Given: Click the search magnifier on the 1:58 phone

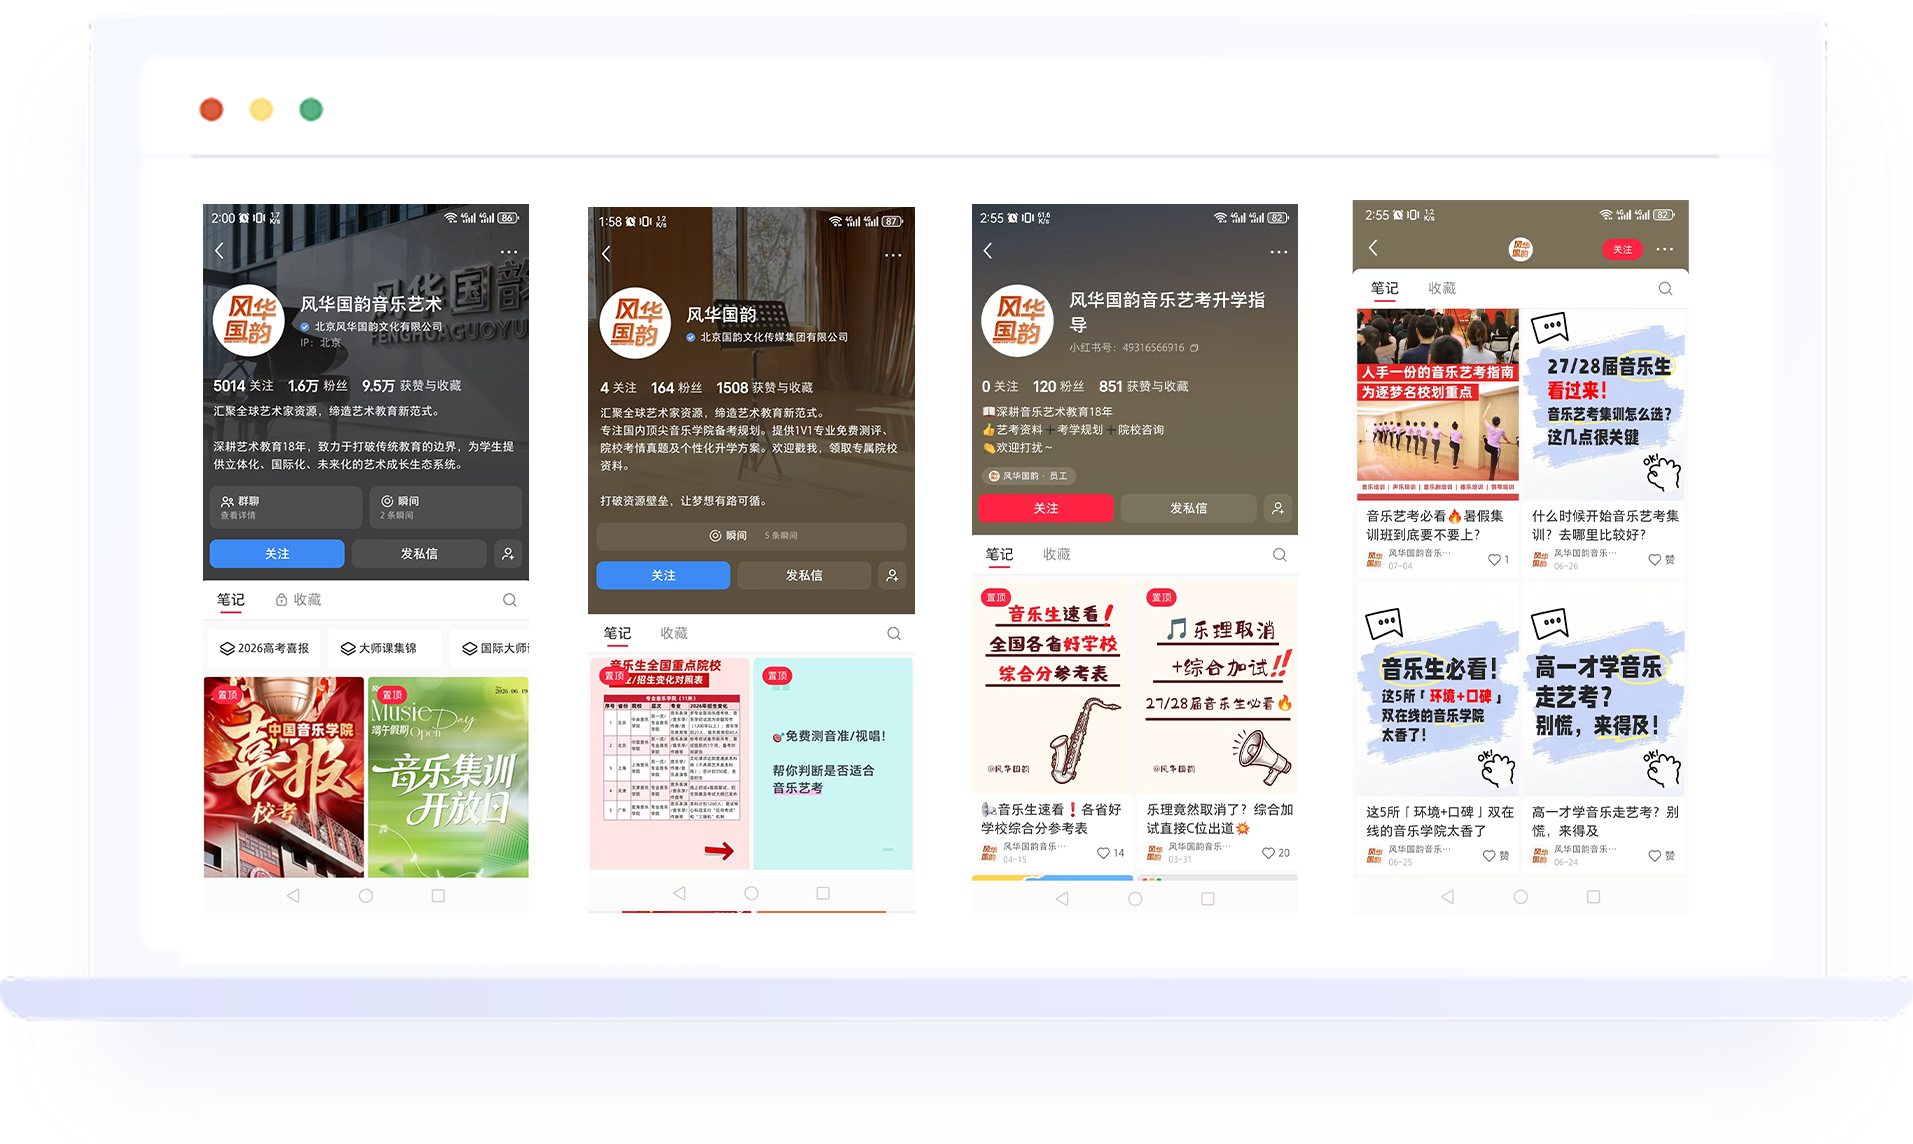Looking at the screenshot, I should pyautogui.click(x=894, y=633).
